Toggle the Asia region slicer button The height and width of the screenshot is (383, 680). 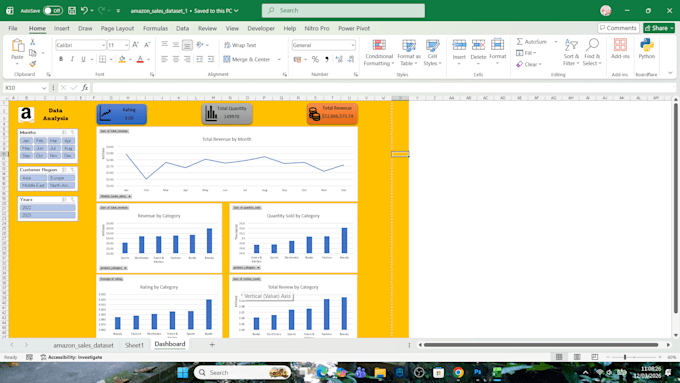pos(33,178)
